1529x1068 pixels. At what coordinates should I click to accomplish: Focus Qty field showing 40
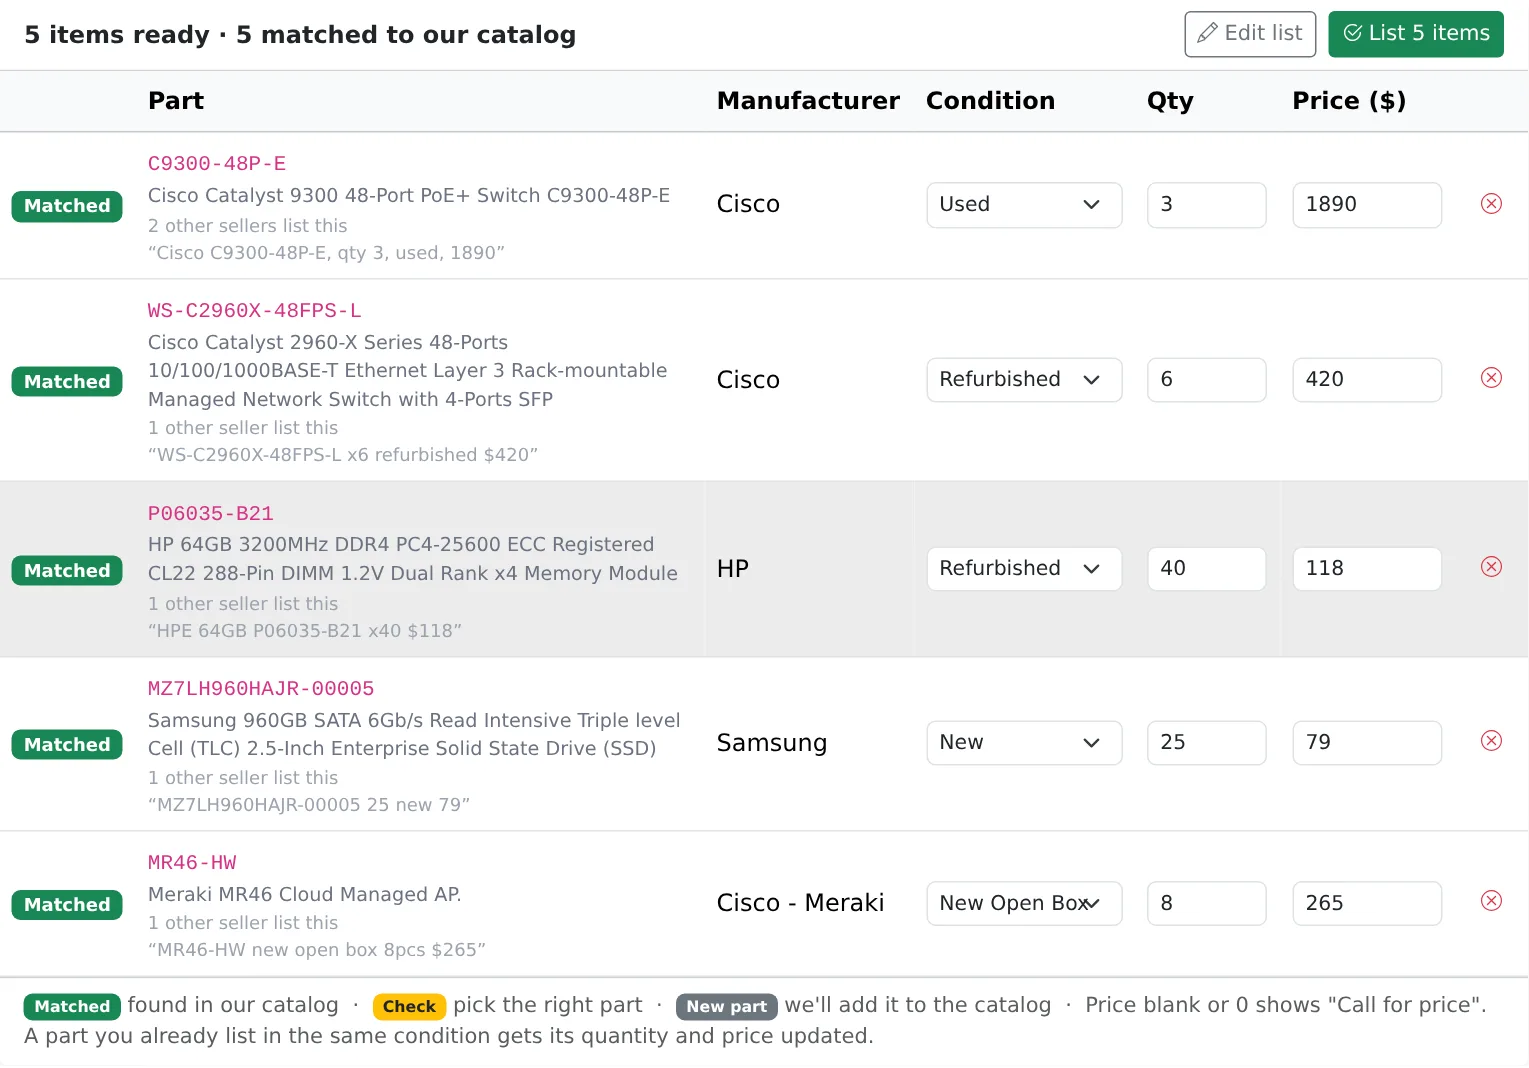1206,569
